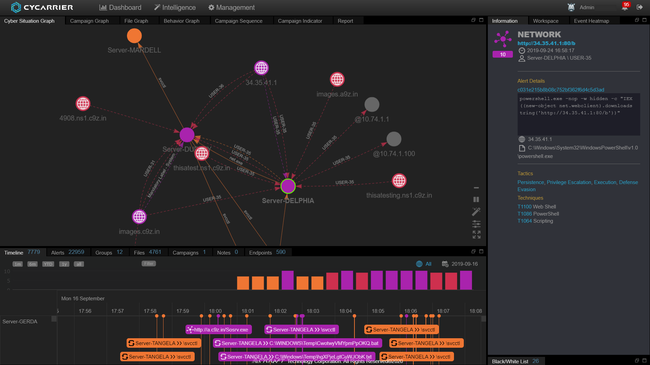
Task: Click the timeline Filter button
Action: point(149,263)
